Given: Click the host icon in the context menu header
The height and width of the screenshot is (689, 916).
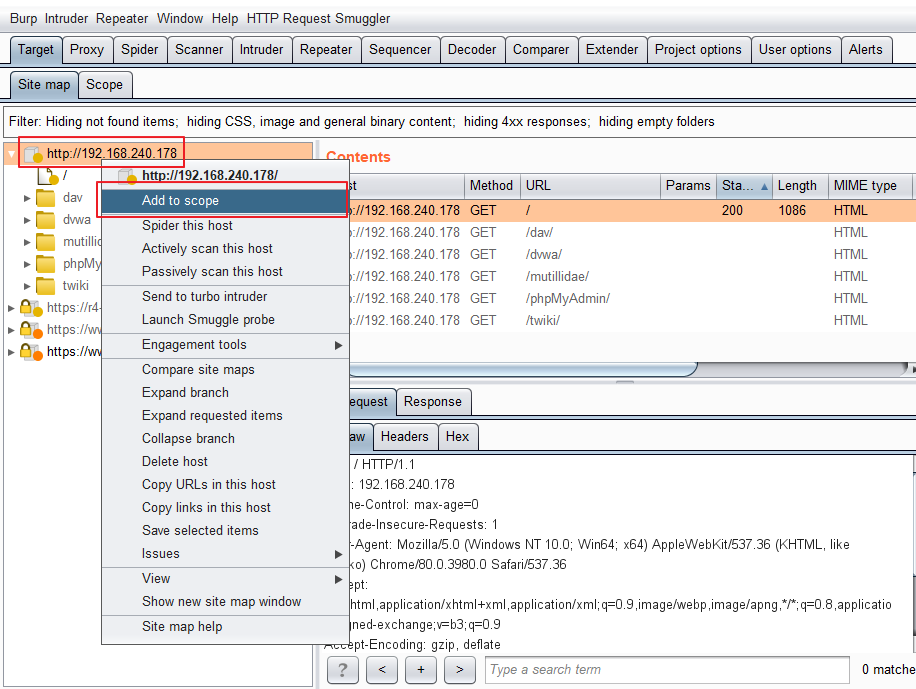Looking at the screenshot, I should click(127, 175).
